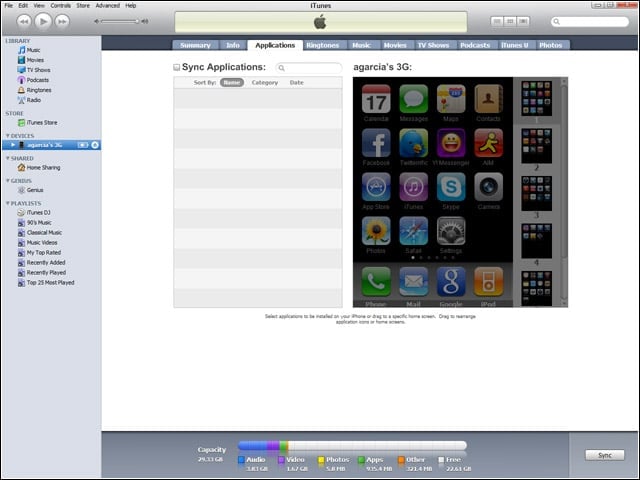640x480 pixels.
Task: Select the Maps app icon
Action: click(x=451, y=99)
